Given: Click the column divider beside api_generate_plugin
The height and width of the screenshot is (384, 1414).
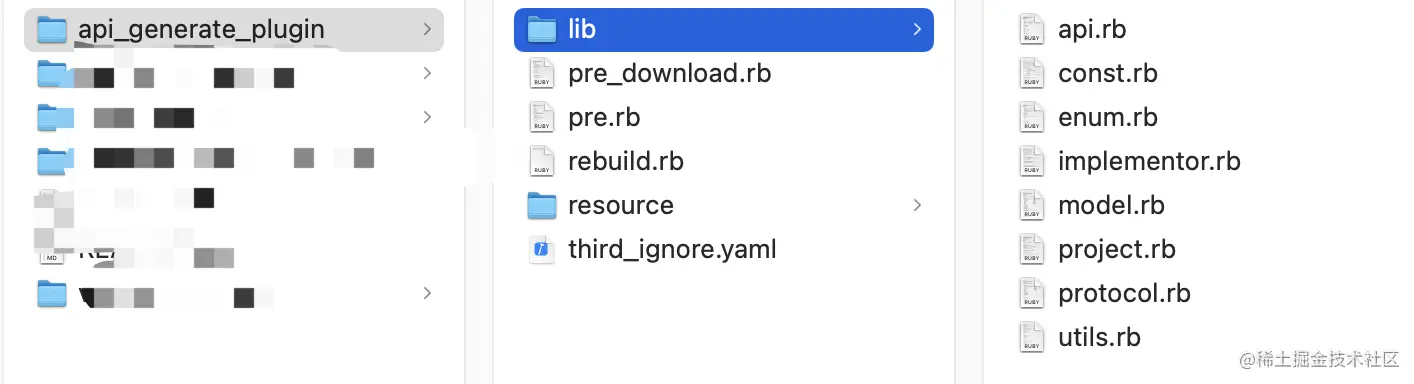Looking at the screenshot, I should [465, 192].
